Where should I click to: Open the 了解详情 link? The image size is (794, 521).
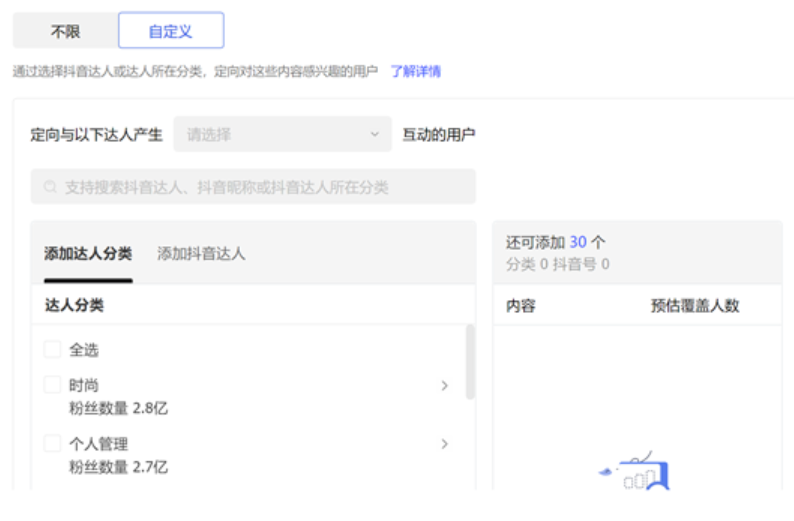415,71
